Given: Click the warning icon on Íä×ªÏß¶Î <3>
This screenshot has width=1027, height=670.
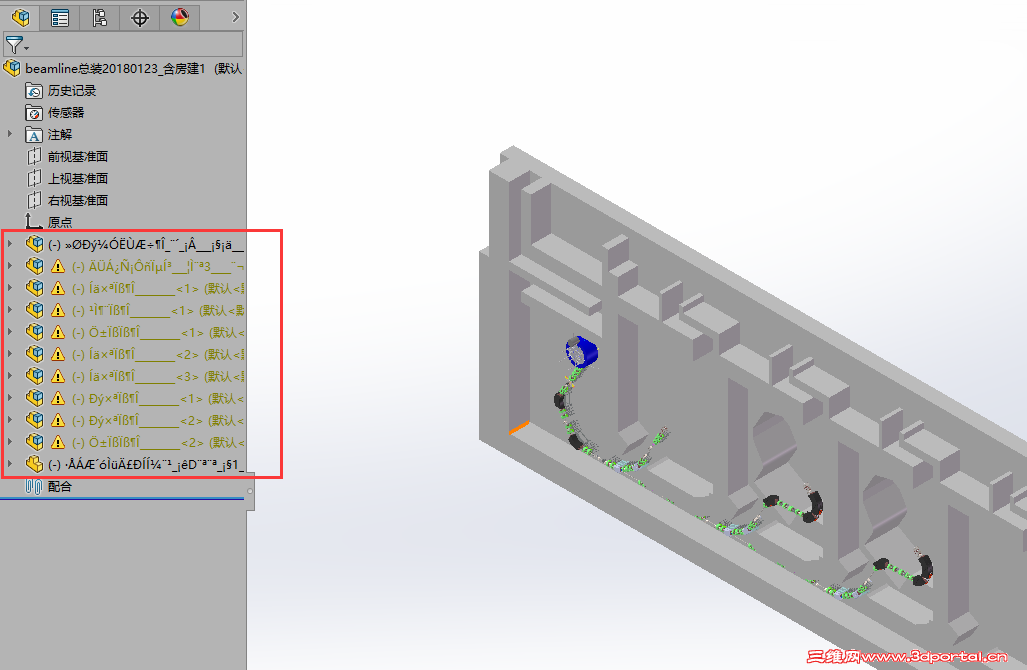Looking at the screenshot, I should click(x=58, y=376).
